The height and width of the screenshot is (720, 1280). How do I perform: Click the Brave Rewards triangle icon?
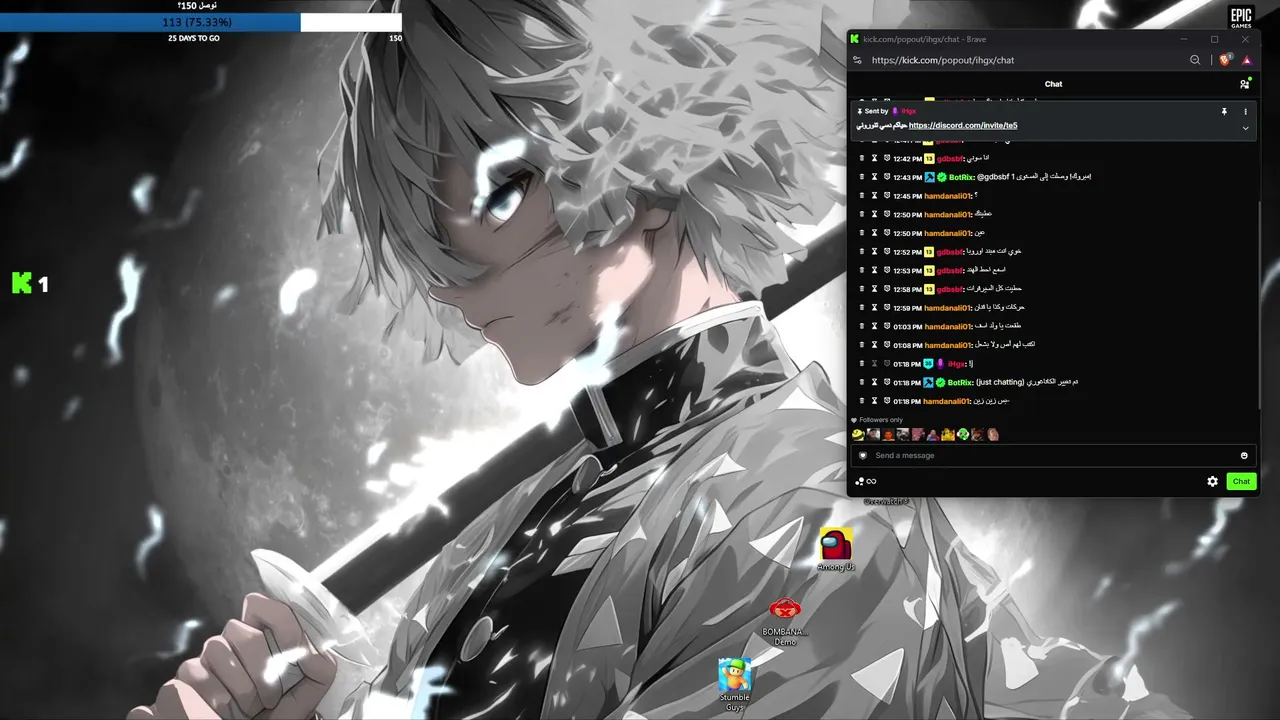pyautogui.click(x=1247, y=60)
